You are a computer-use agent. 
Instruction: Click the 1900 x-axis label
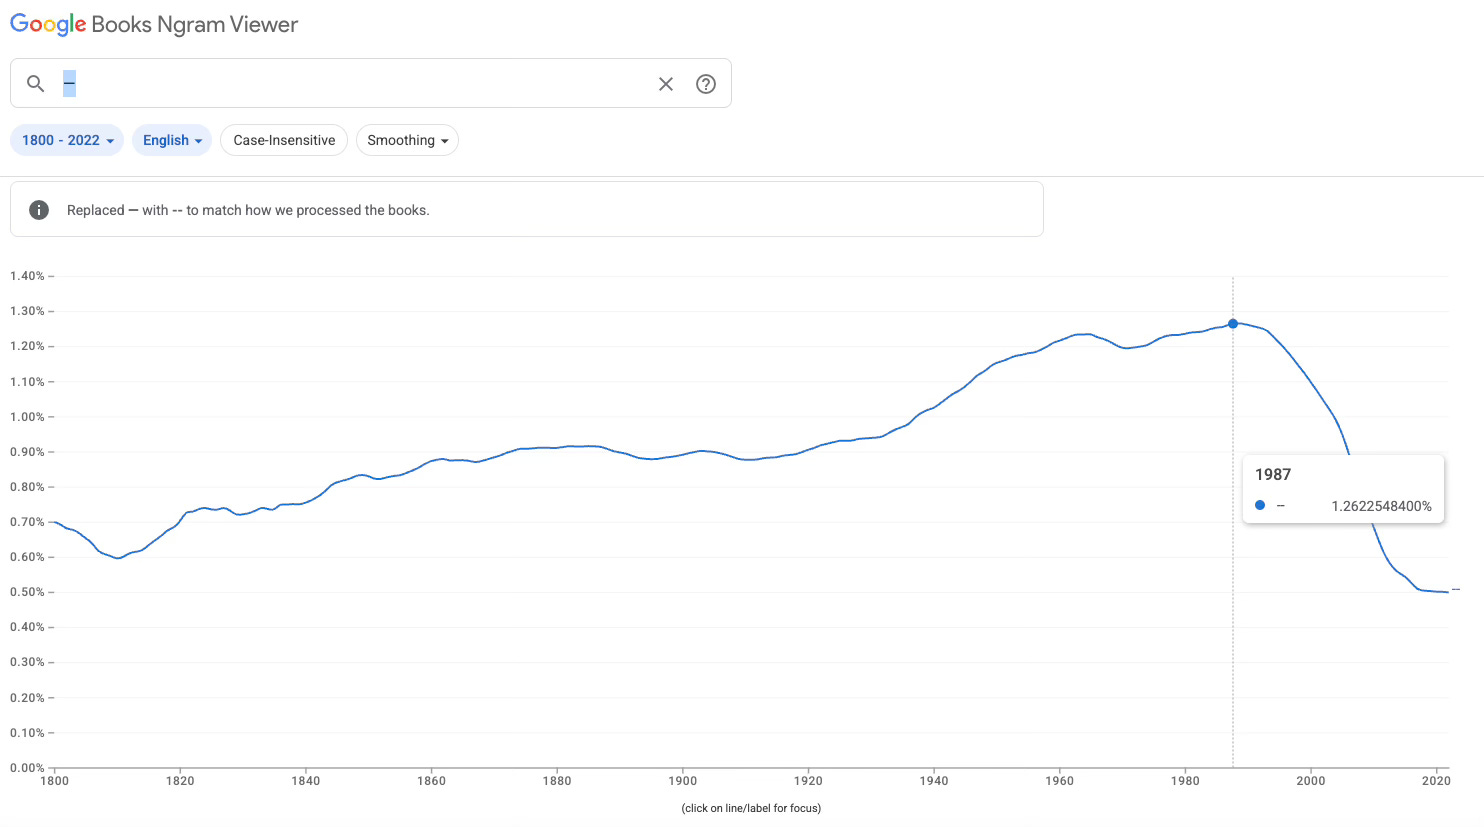683,781
